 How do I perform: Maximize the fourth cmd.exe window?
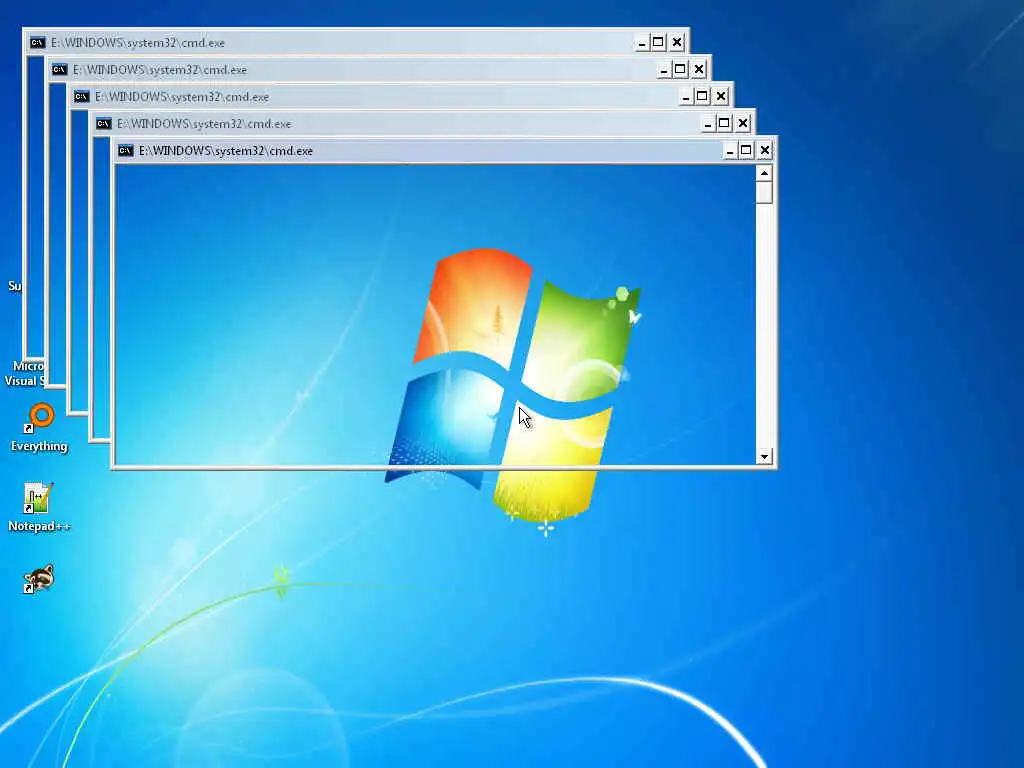(724, 123)
